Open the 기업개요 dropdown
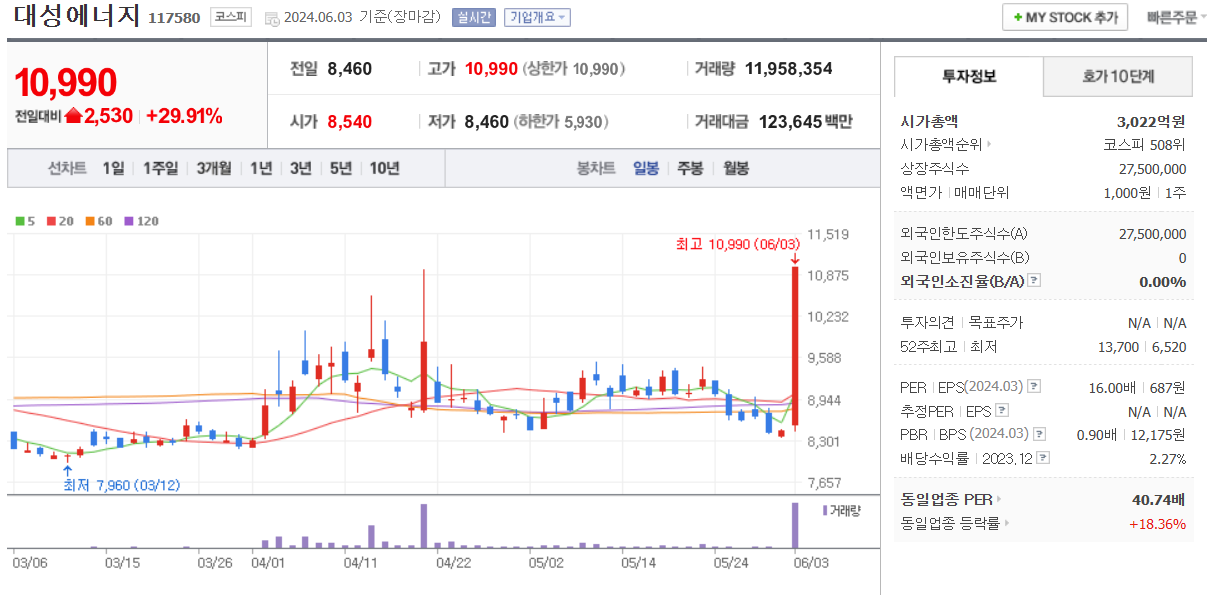Image resolution: width=1207 pixels, height=595 pixels. pyautogui.click(x=538, y=17)
